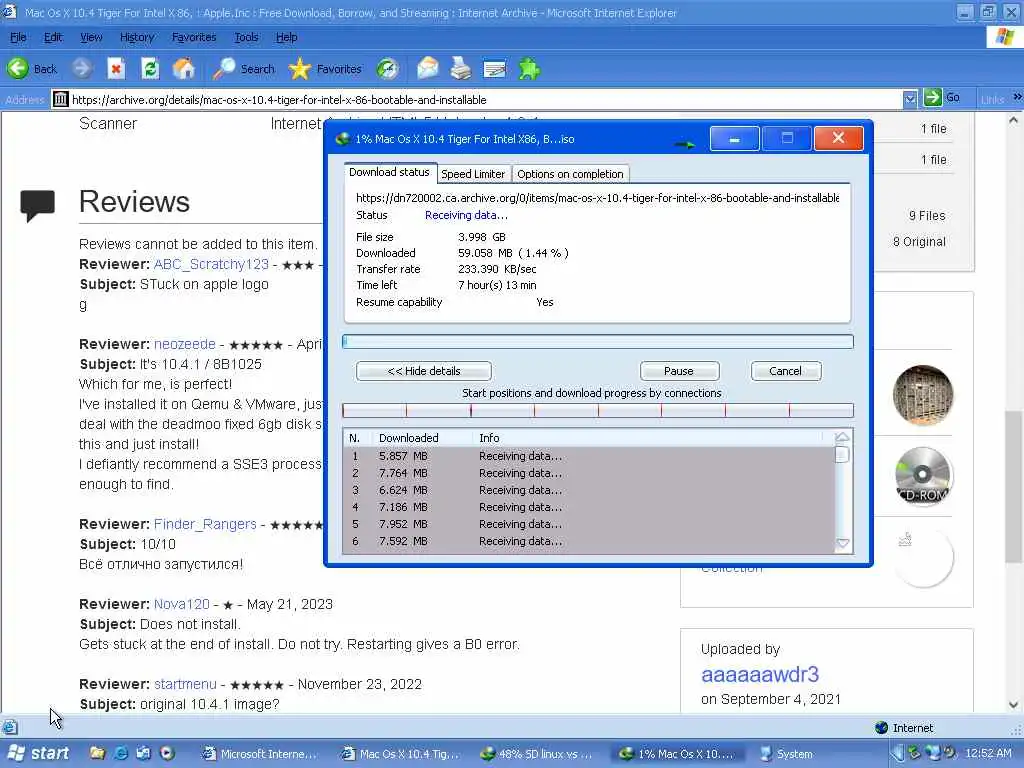Image resolution: width=1024 pixels, height=768 pixels.
Task: Open the Nova120 reviewer profile
Action: click(182, 604)
